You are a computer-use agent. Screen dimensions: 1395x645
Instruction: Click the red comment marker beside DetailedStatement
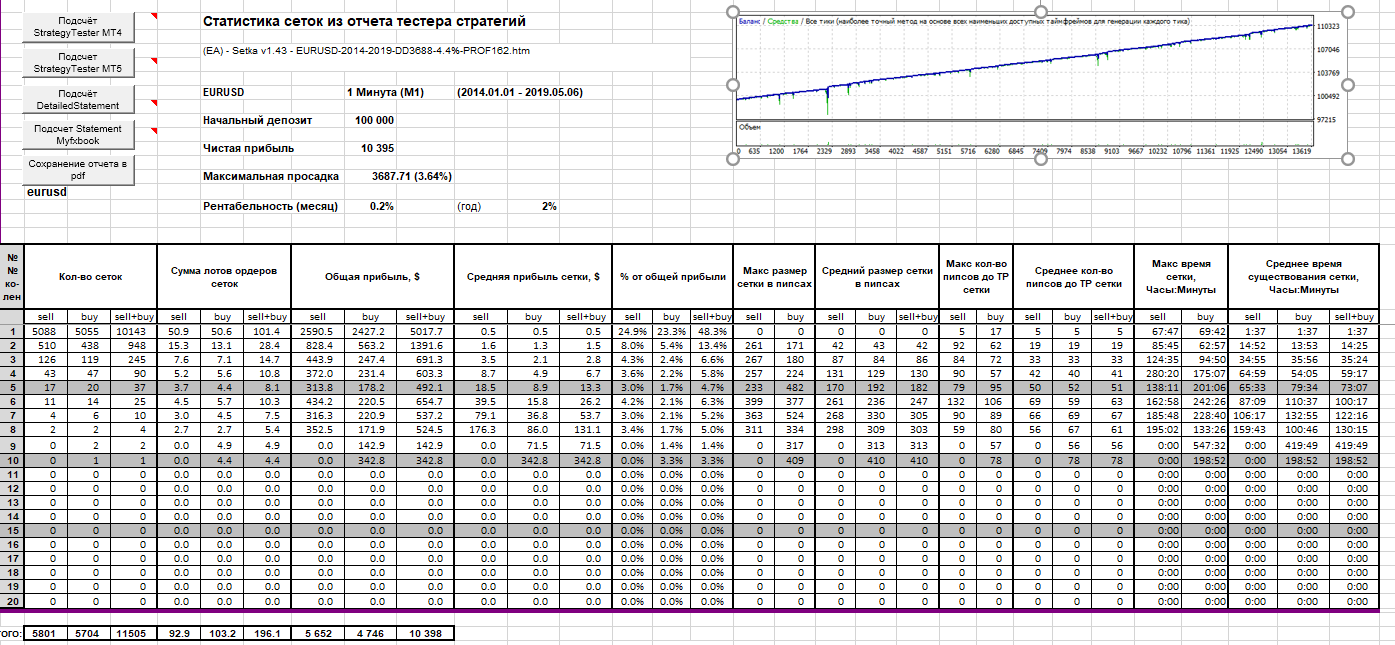153,102
